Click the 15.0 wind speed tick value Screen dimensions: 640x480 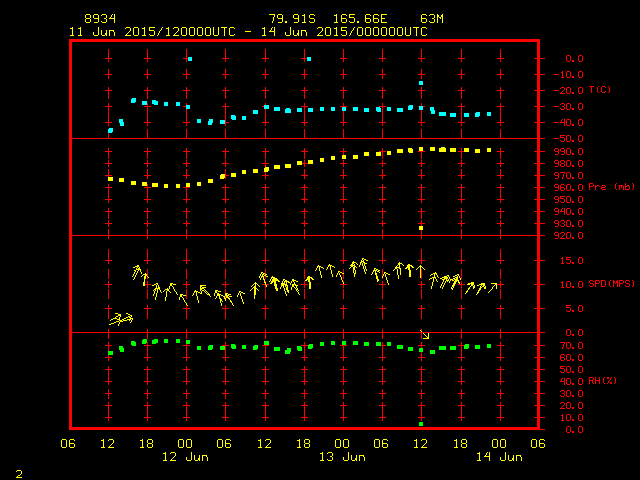click(x=571, y=260)
